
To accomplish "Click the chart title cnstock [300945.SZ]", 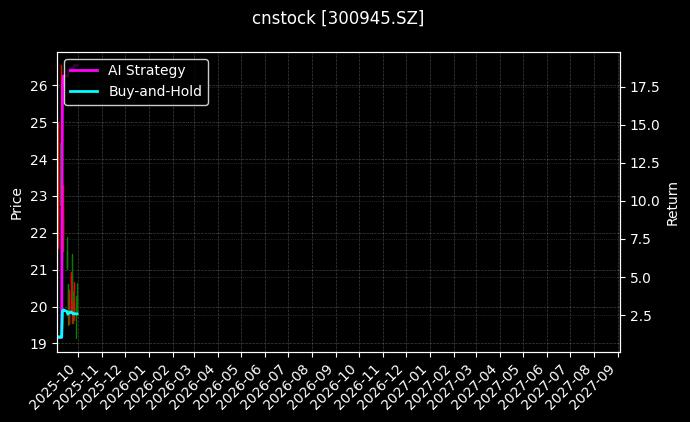I will [338, 18].
